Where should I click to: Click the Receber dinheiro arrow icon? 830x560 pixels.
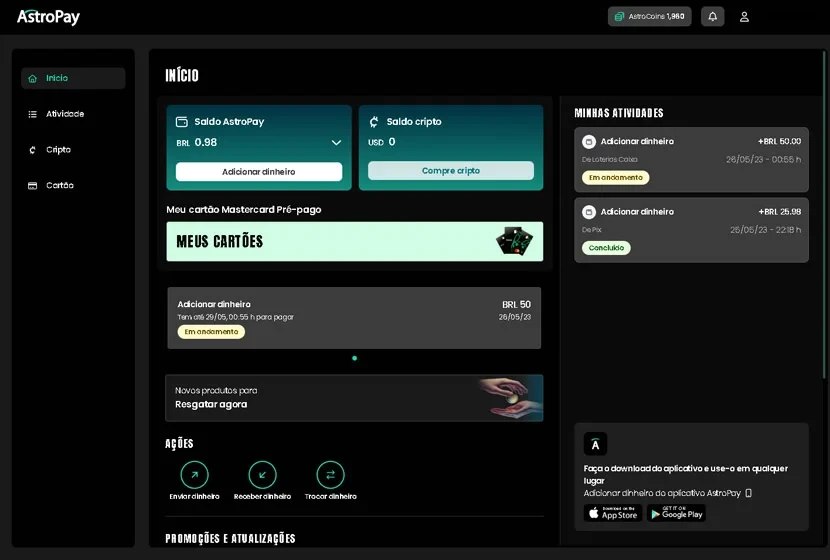263,475
